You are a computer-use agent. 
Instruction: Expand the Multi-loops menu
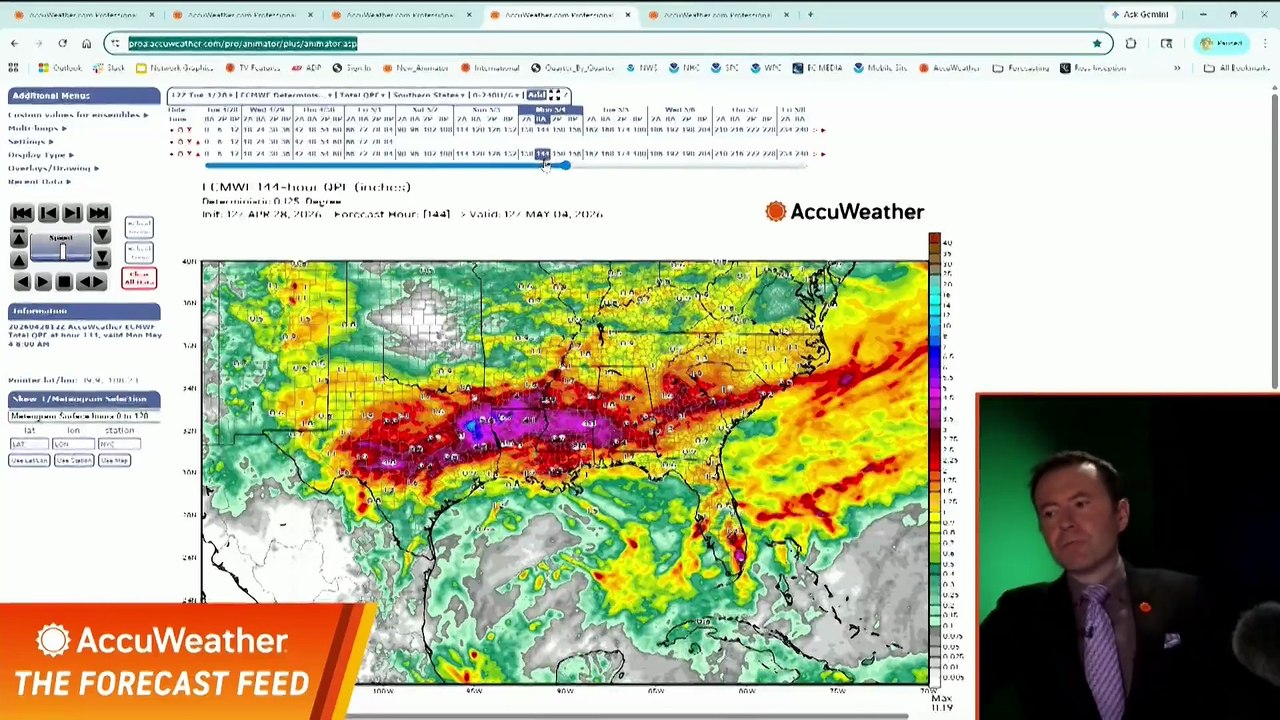37,128
